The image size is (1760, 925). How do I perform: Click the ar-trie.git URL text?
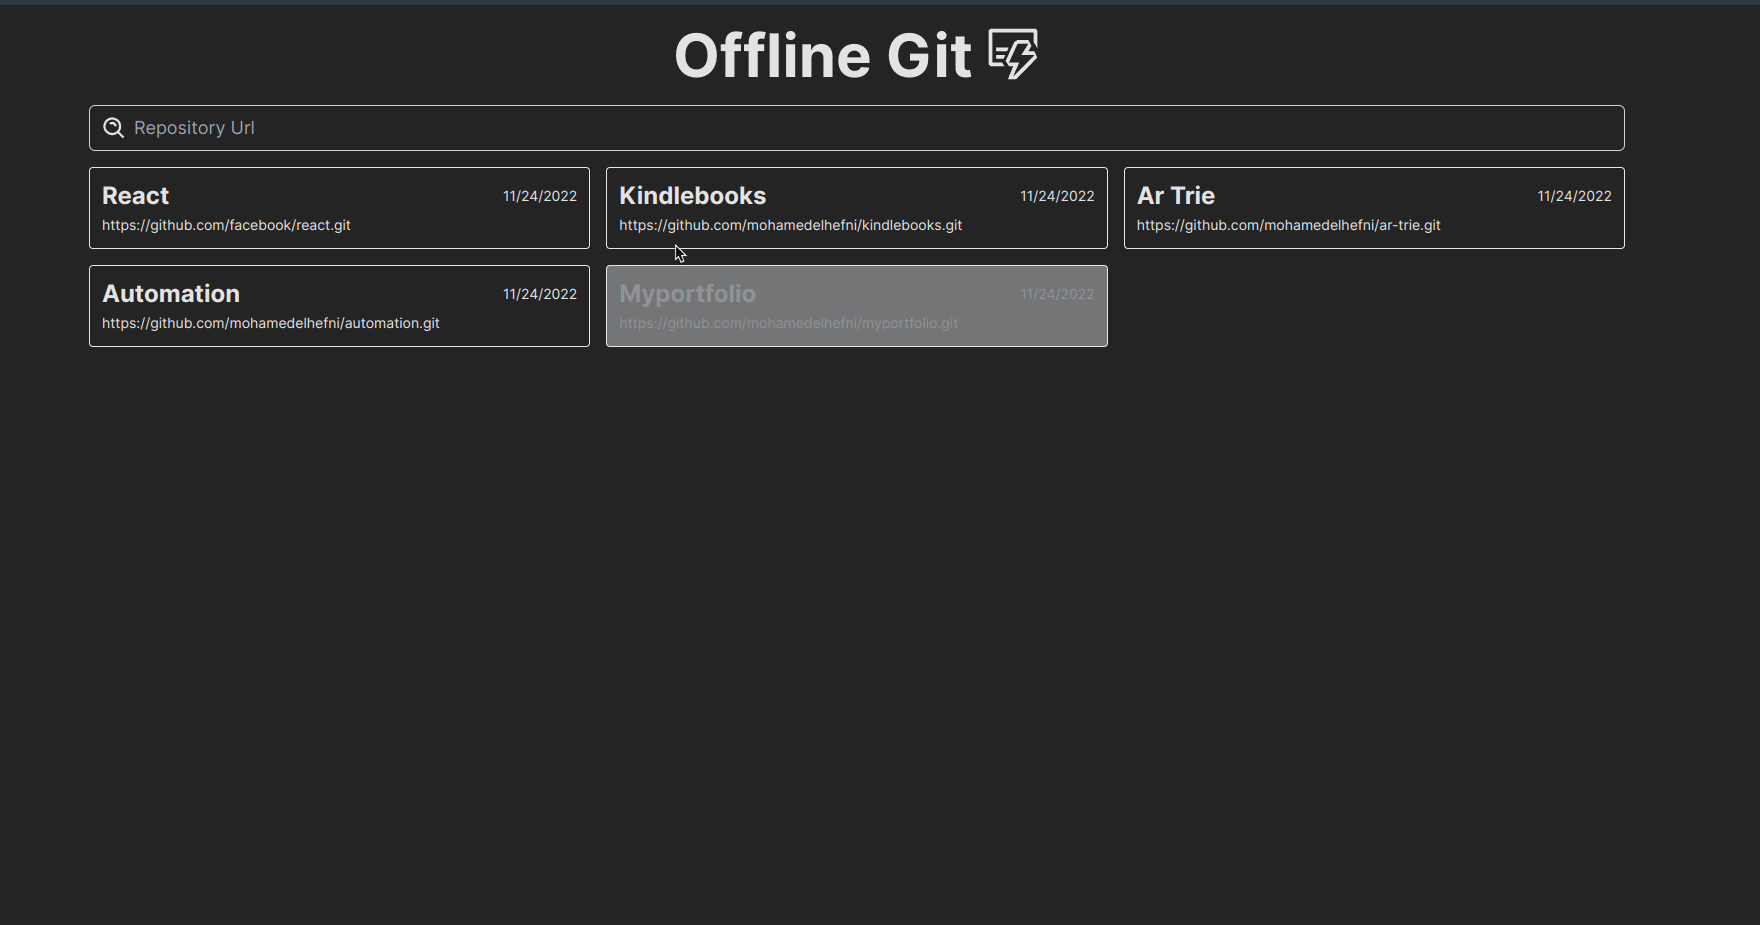click(x=1288, y=225)
